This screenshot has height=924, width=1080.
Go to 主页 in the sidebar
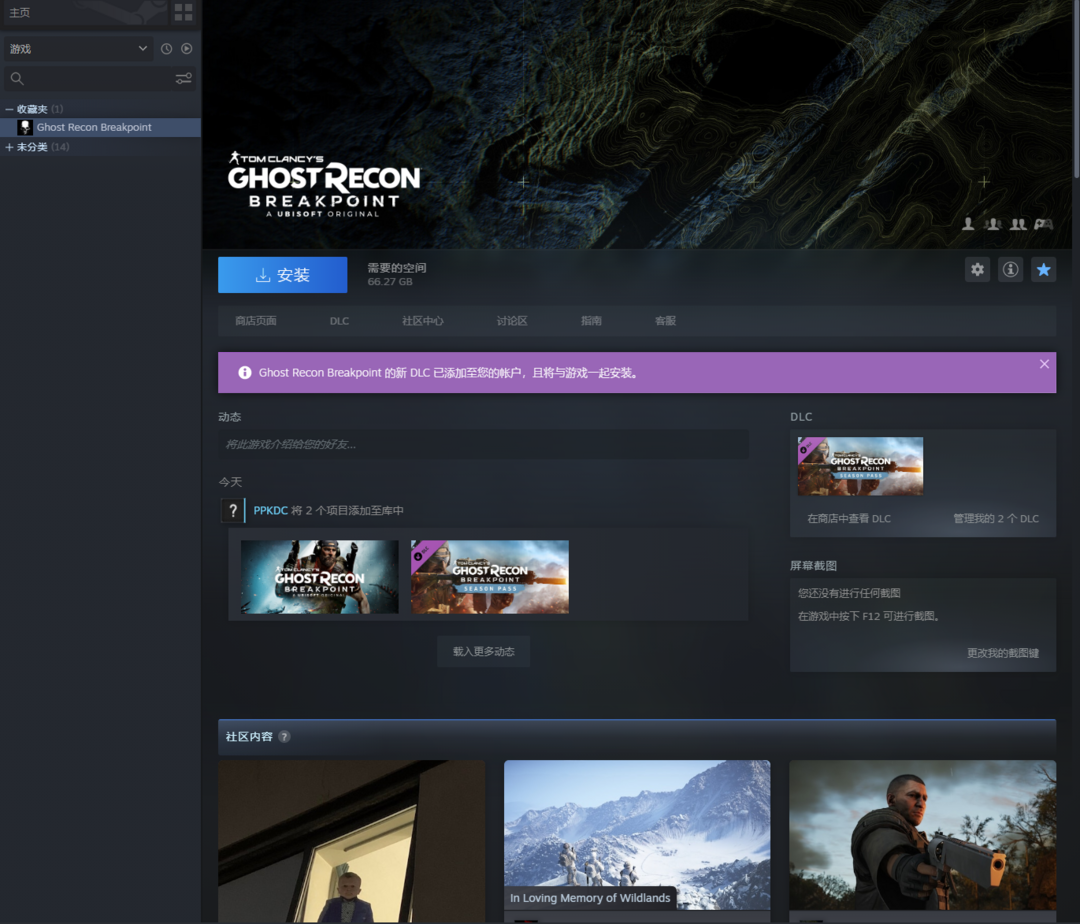(x=20, y=12)
